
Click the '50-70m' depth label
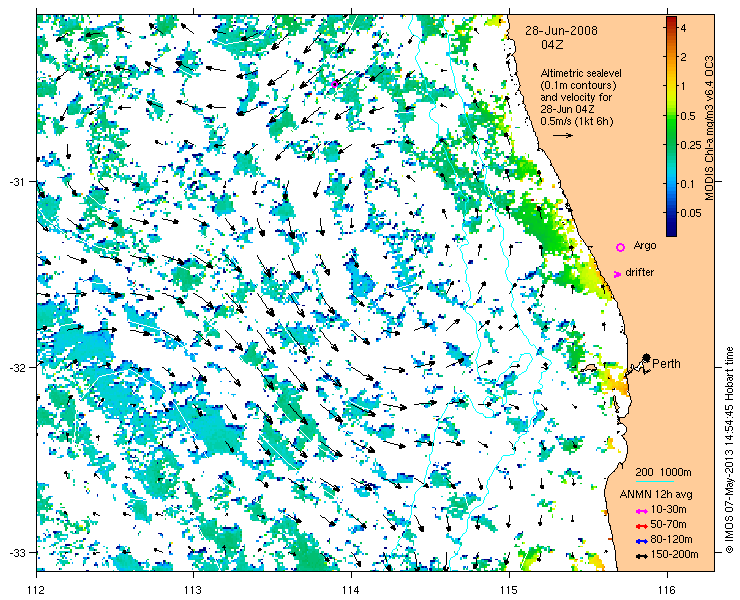coord(668,524)
